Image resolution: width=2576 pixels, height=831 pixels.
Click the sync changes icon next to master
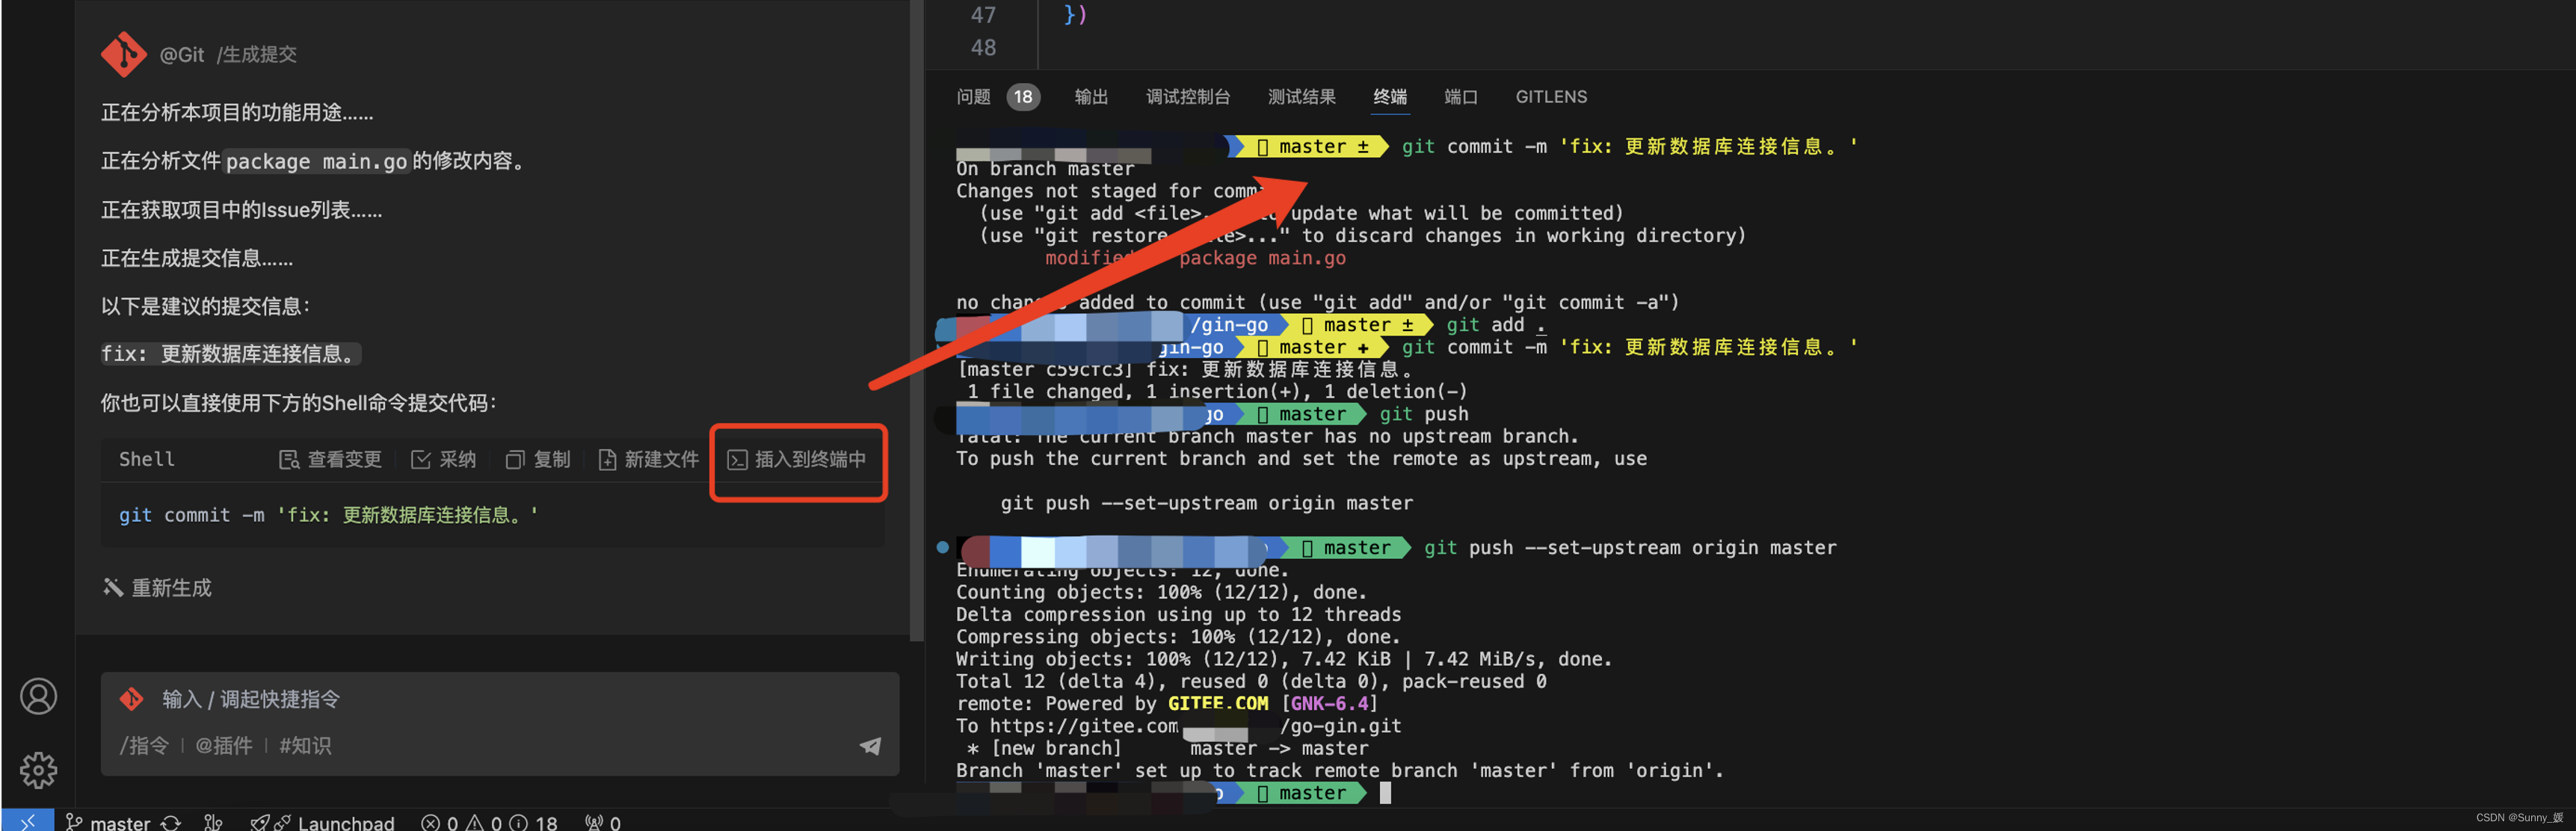pyautogui.click(x=171, y=822)
